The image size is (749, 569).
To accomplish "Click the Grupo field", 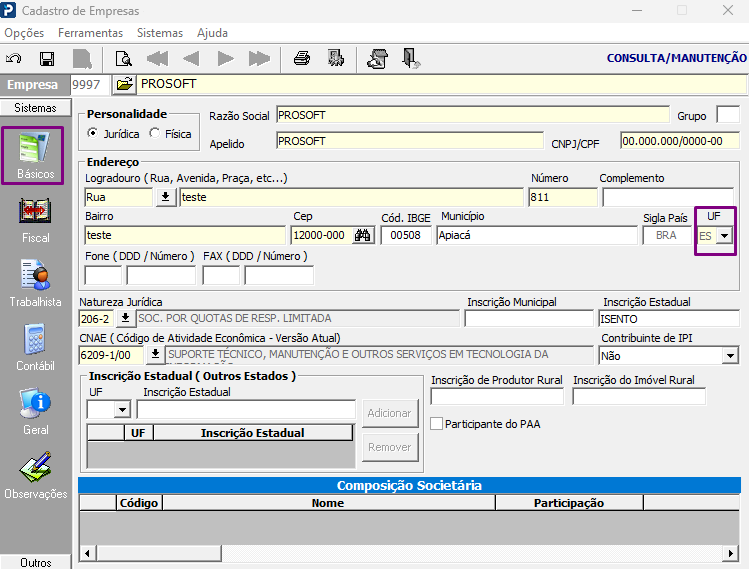I will click(728, 115).
